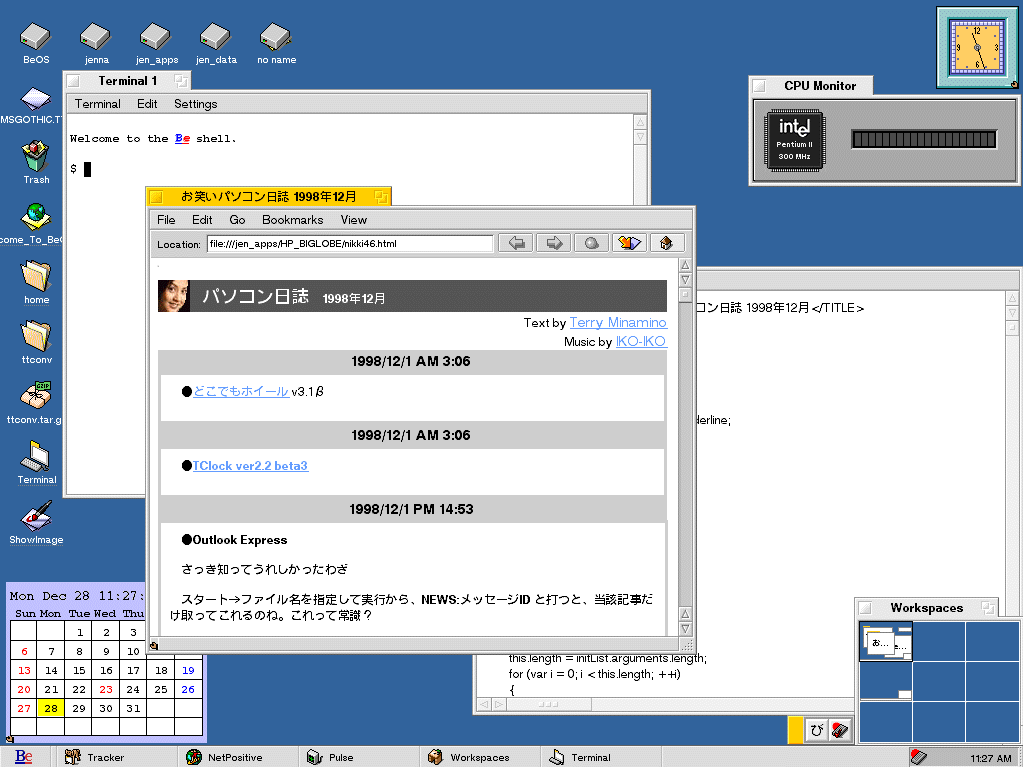
Task: Open the TClock ver2.2 beta3 link
Action: (x=250, y=466)
